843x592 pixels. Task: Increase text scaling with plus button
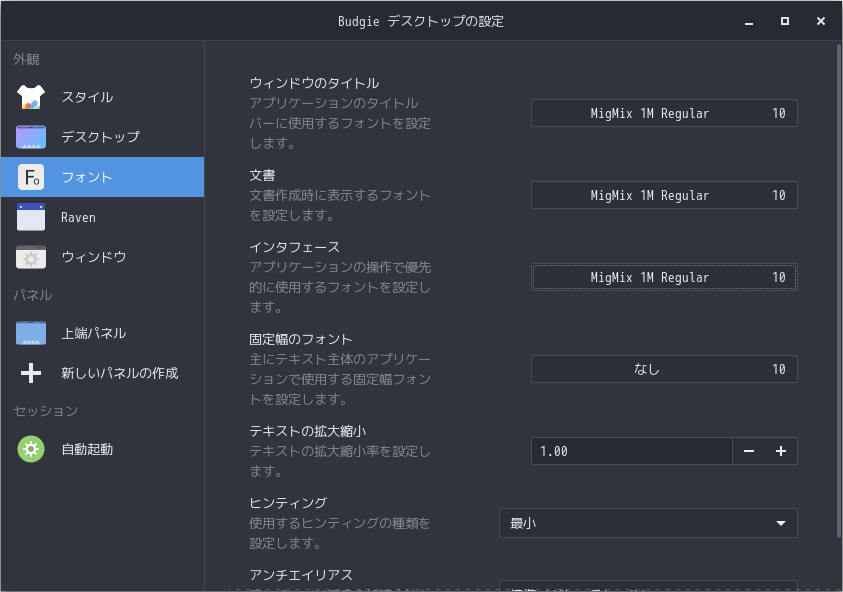[x=781, y=451]
